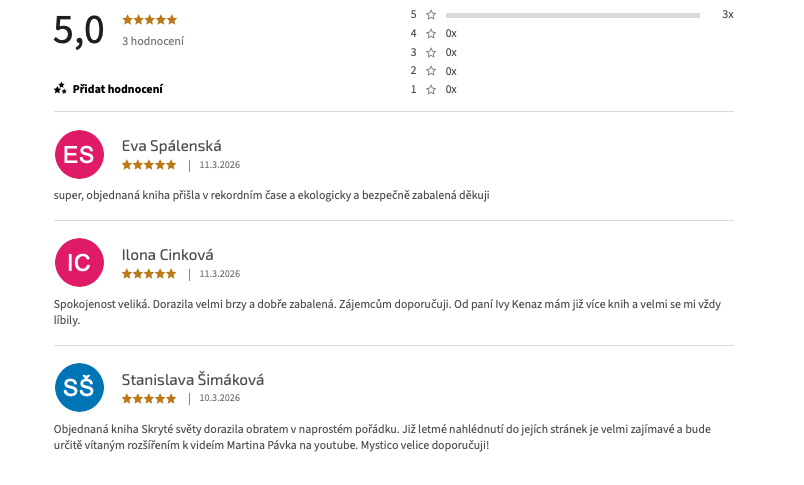Viewport: 804px width, 485px height.
Task: Click the Přidat hodnocení stars icon
Action: [60, 89]
